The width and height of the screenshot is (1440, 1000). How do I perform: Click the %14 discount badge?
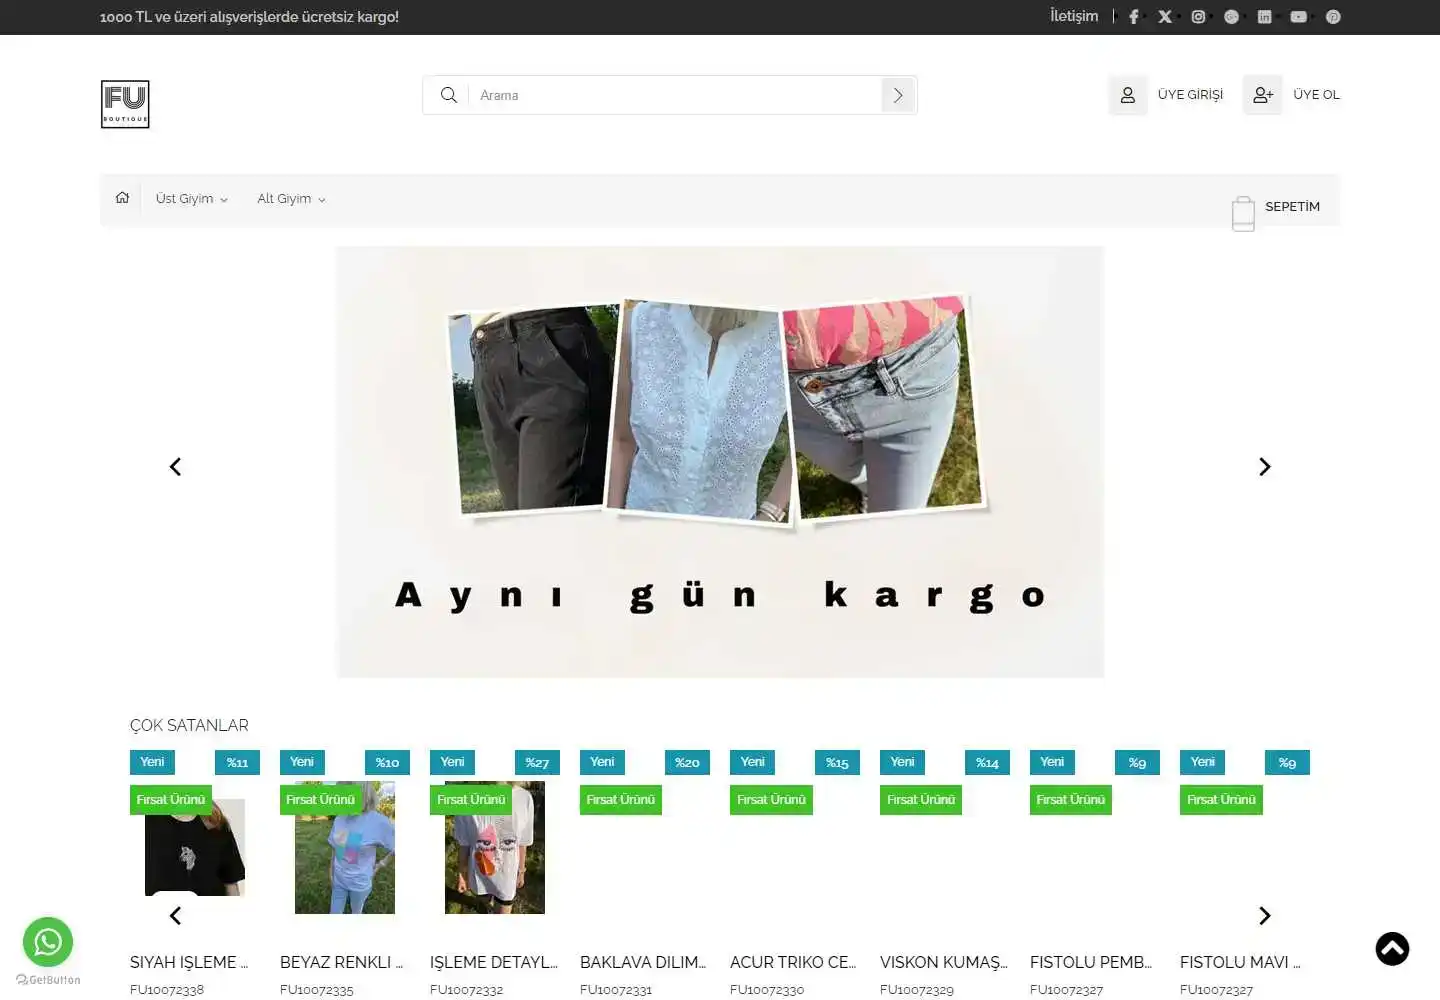pyautogui.click(x=987, y=763)
